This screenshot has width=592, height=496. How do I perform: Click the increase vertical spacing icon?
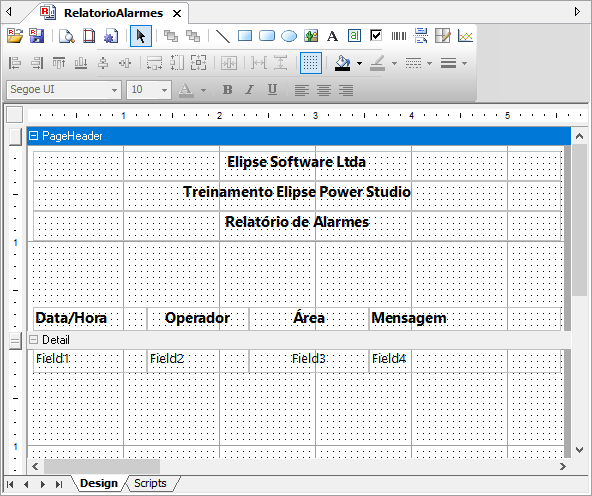(x=281, y=63)
